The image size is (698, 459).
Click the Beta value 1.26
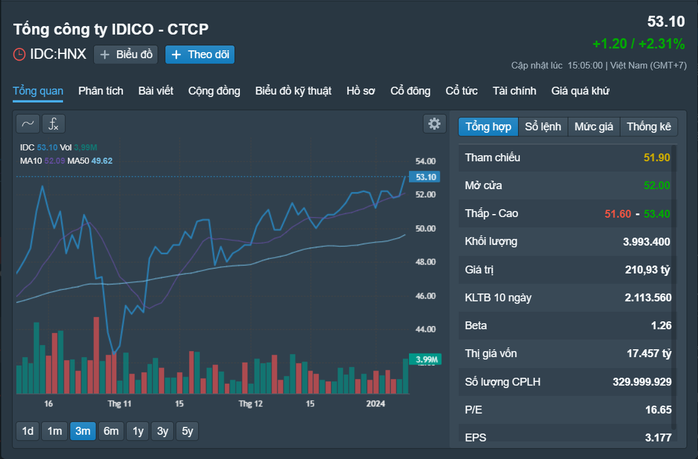point(661,325)
